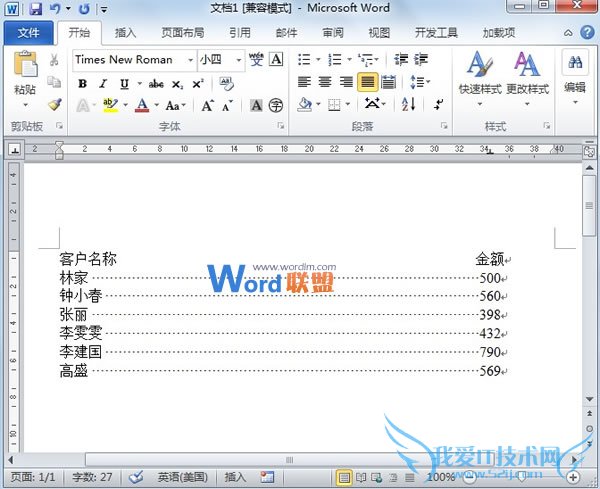Open the Paragraph dialog launcher

(444, 126)
